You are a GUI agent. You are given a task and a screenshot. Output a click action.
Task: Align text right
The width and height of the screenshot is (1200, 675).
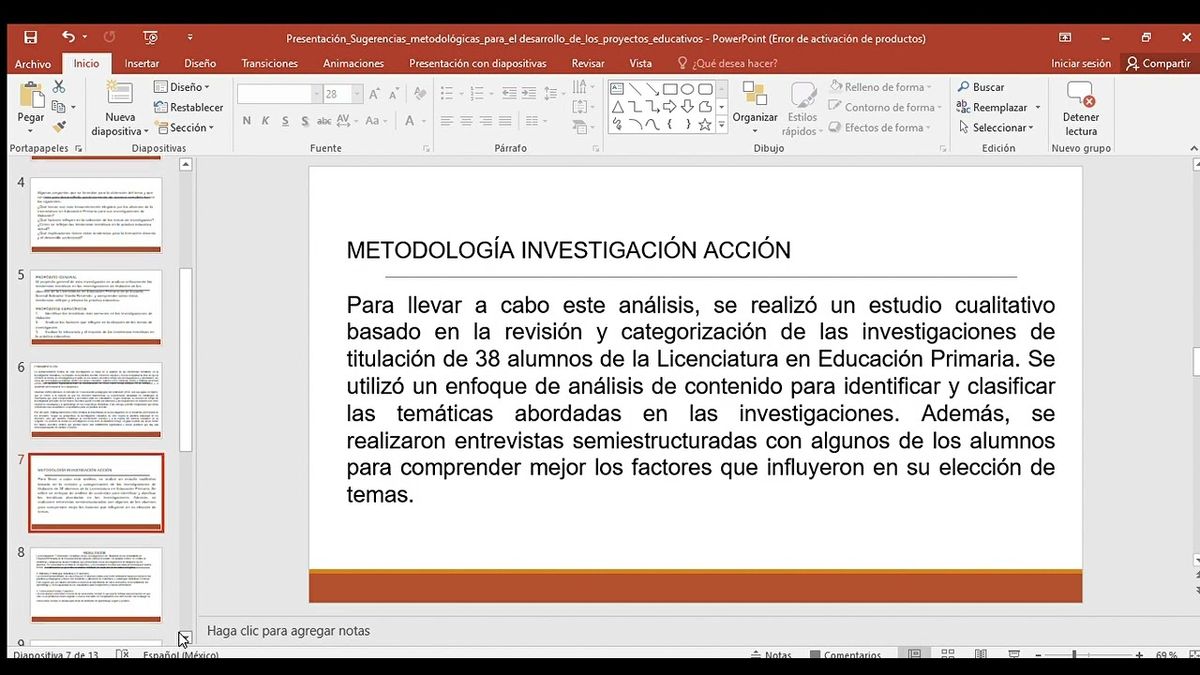click(486, 121)
